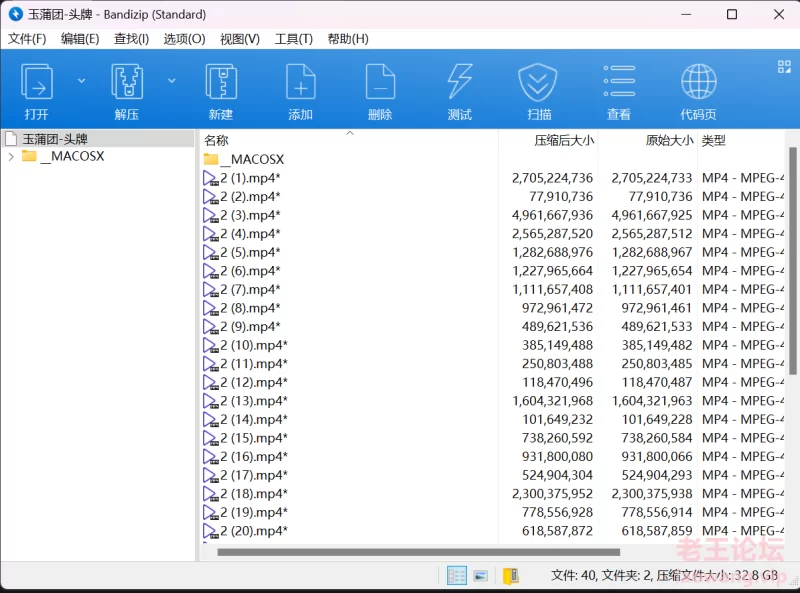This screenshot has height=593, width=800.
Task: Click the 代码页 (Code page) globe icon
Action: click(x=698, y=82)
